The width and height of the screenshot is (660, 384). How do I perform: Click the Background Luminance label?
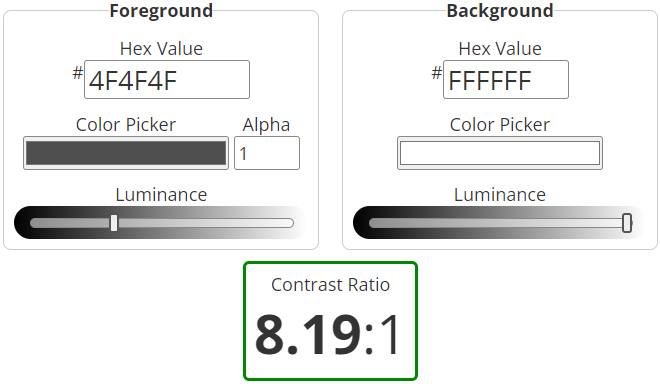click(x=500, y=195)
